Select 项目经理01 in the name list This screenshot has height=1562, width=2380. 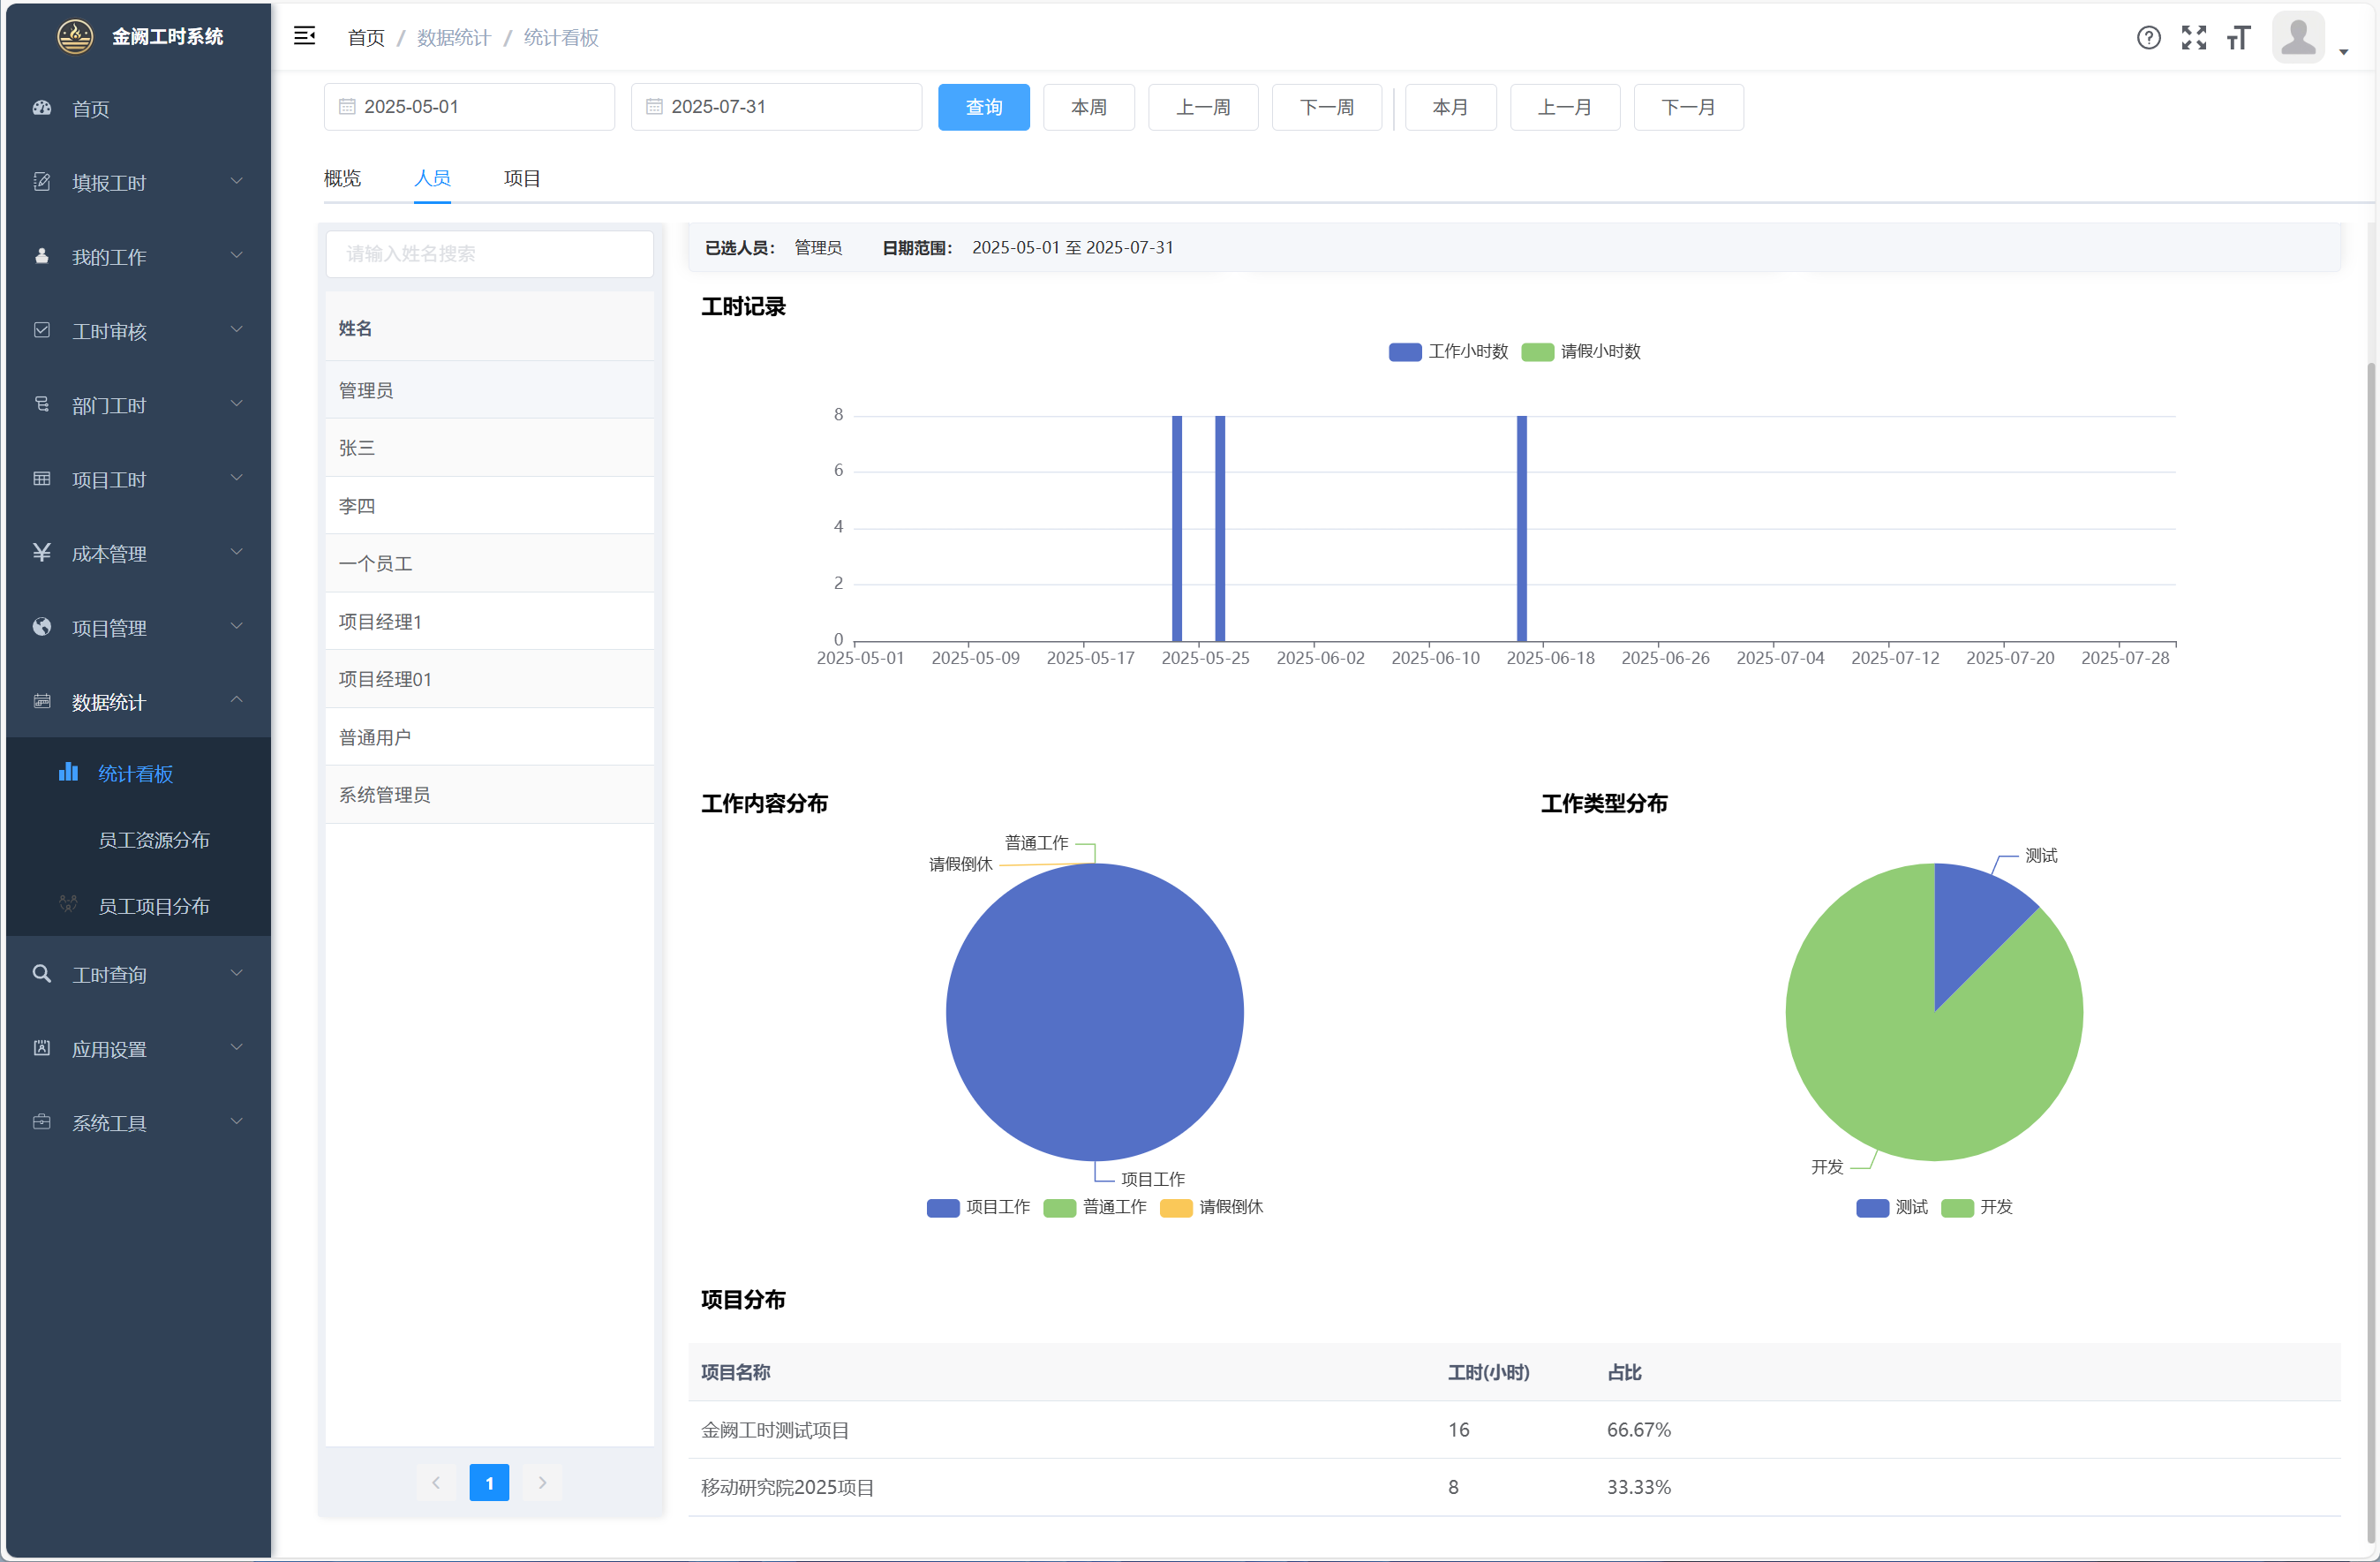click(x=489, y=679)
